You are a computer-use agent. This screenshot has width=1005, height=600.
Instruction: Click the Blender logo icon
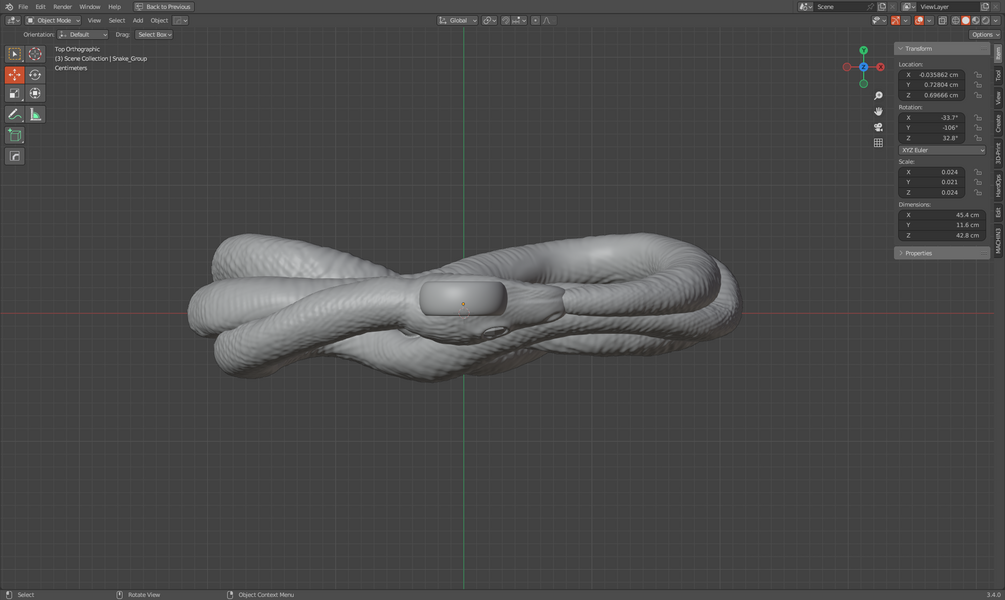[8, 6]
